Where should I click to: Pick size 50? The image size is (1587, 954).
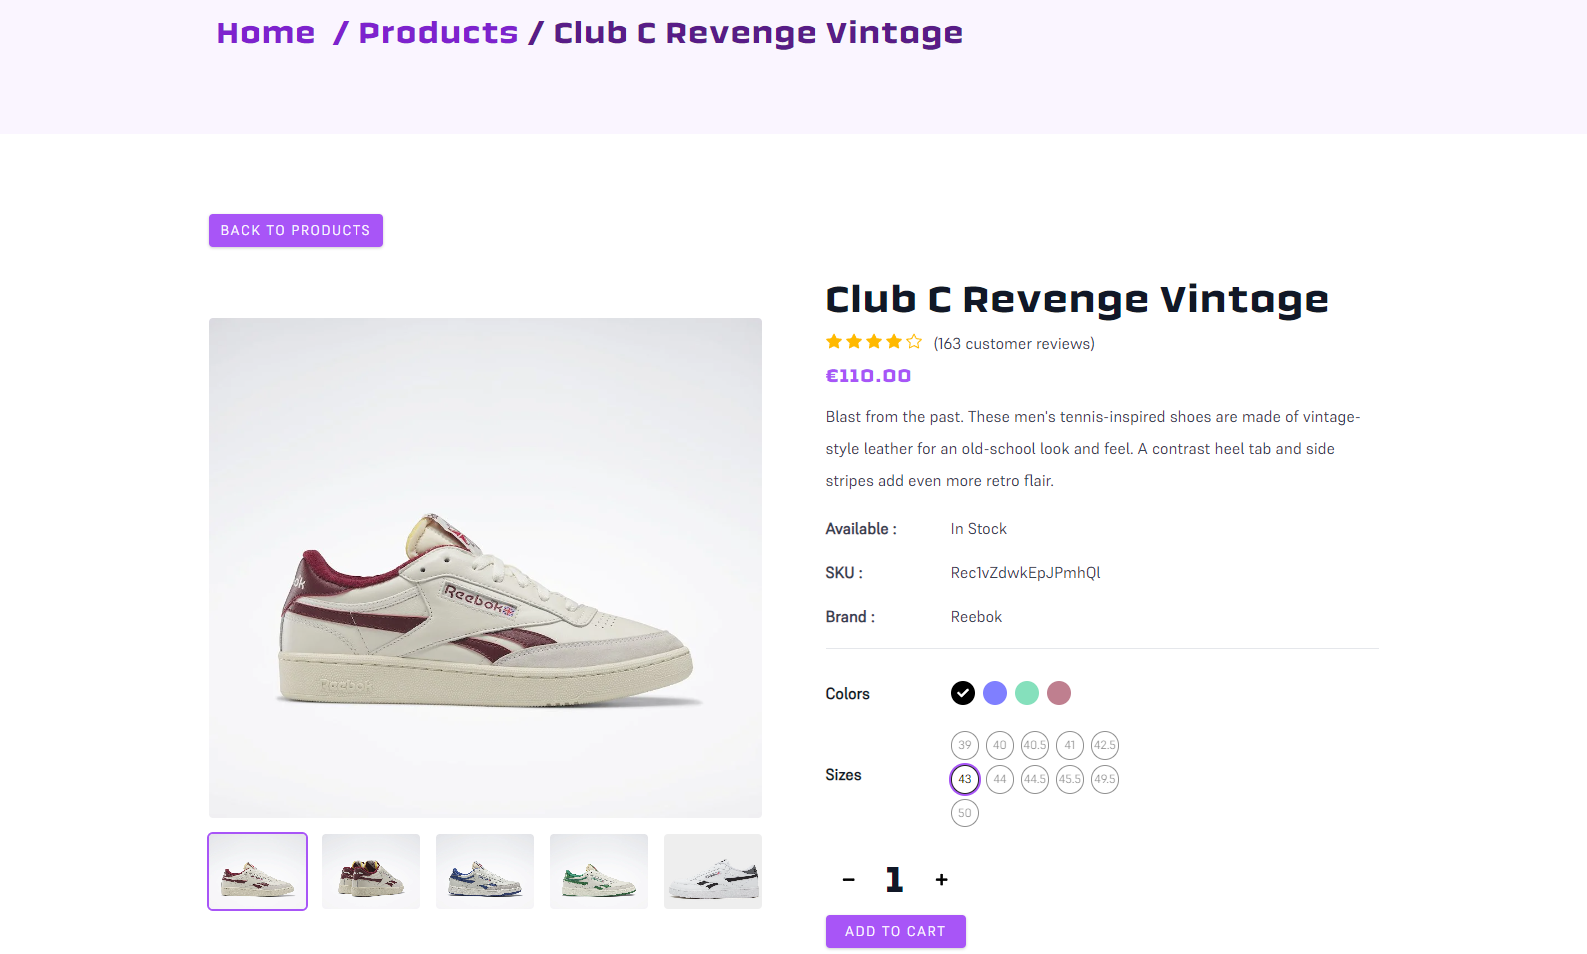[965, 813]
